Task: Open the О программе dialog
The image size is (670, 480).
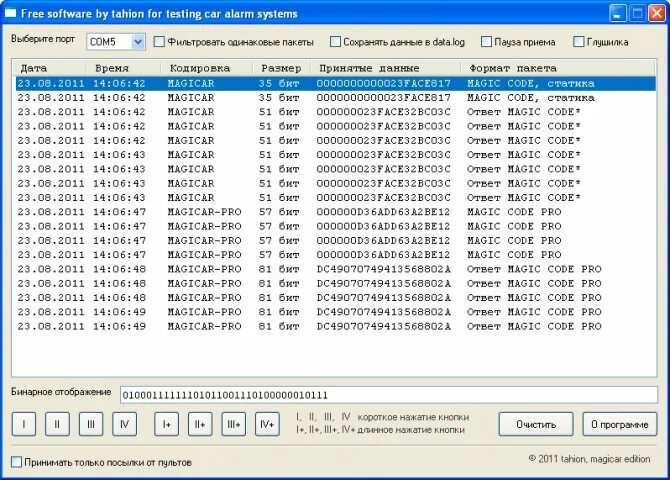Action: 620,424
